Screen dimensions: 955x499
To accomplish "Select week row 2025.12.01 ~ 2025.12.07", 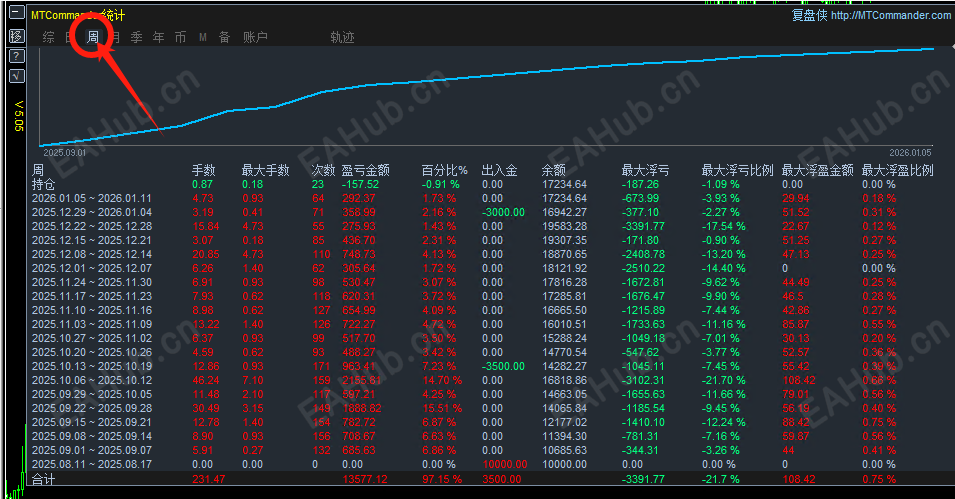I will coord(92,268).
